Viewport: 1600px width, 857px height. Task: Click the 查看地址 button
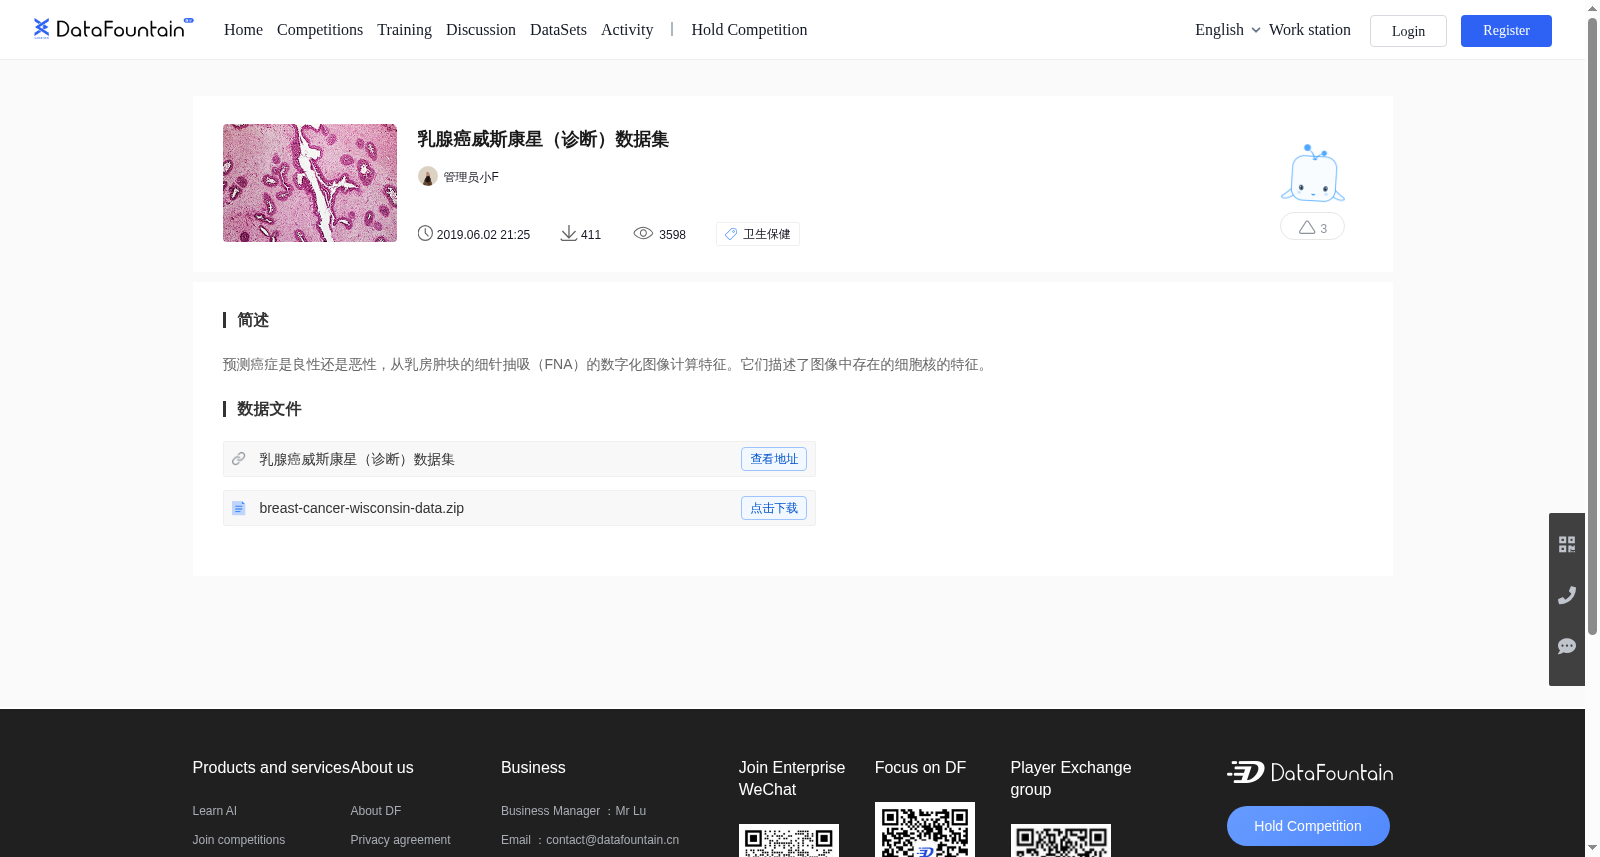click(774, 459)
